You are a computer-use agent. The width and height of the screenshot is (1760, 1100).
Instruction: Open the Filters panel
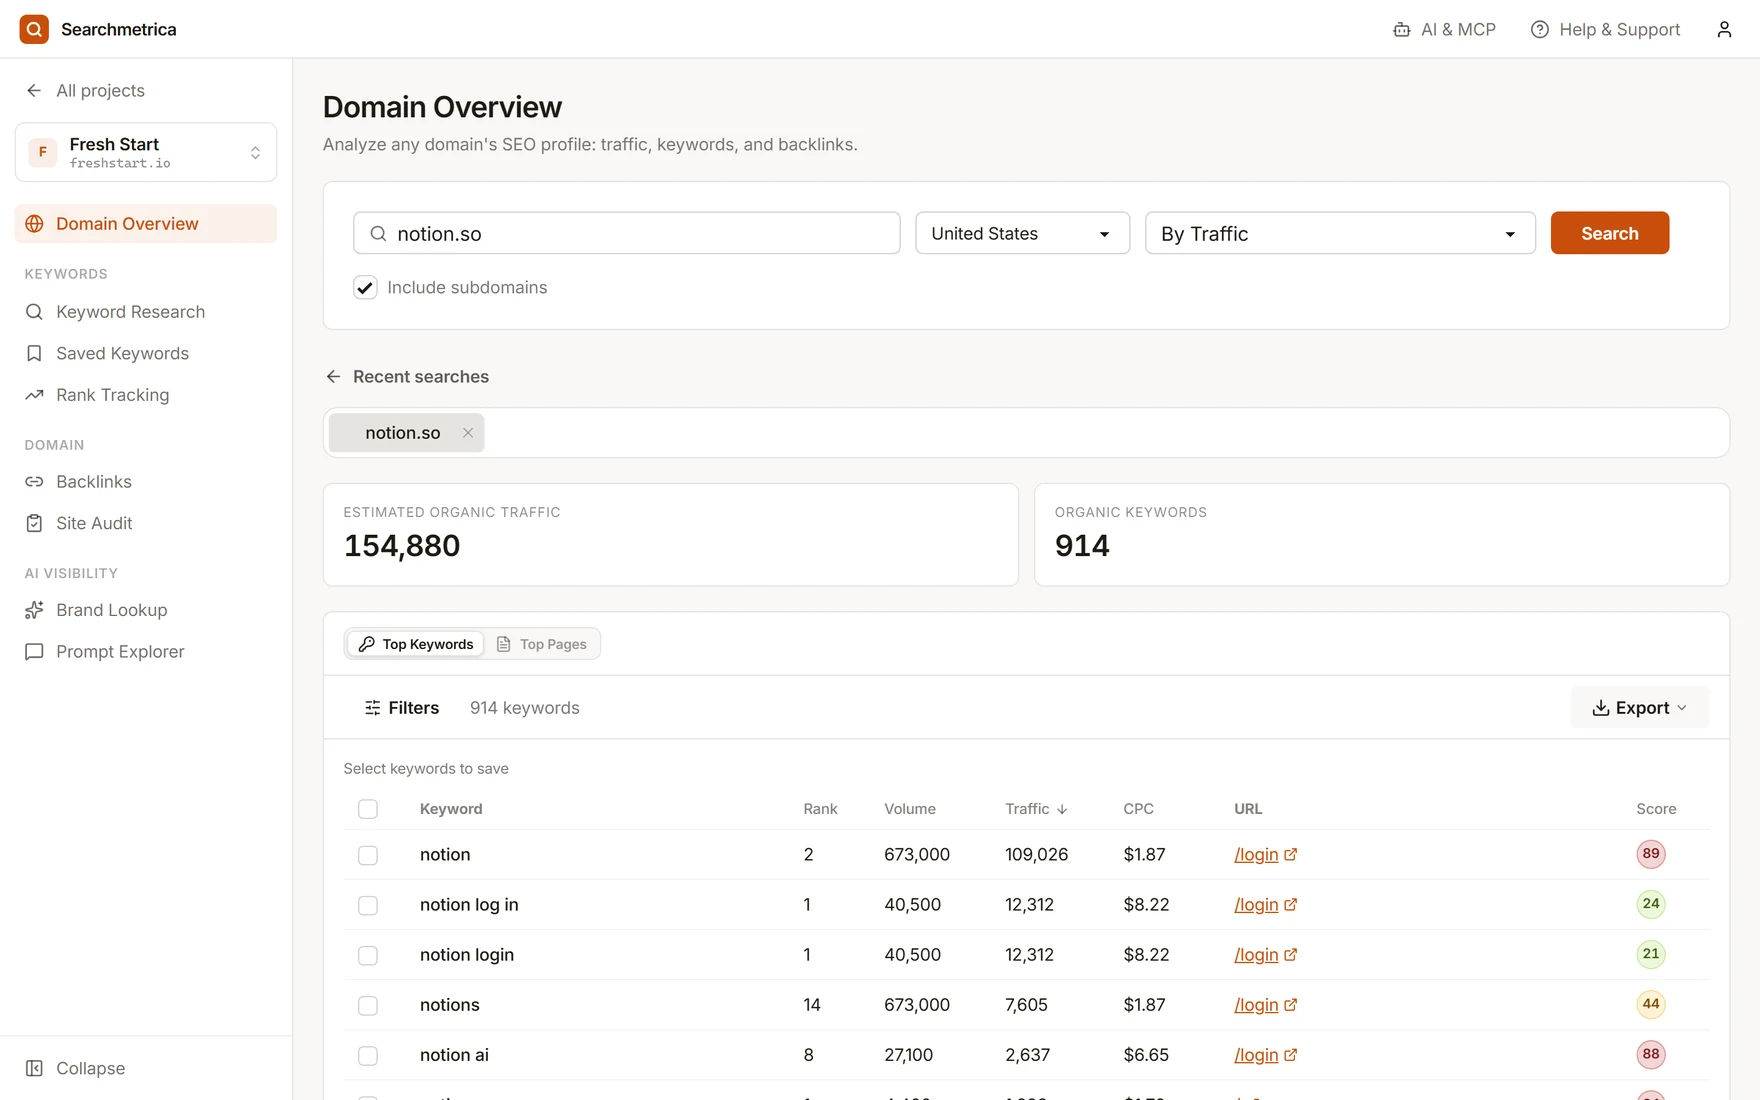[401, 708]
